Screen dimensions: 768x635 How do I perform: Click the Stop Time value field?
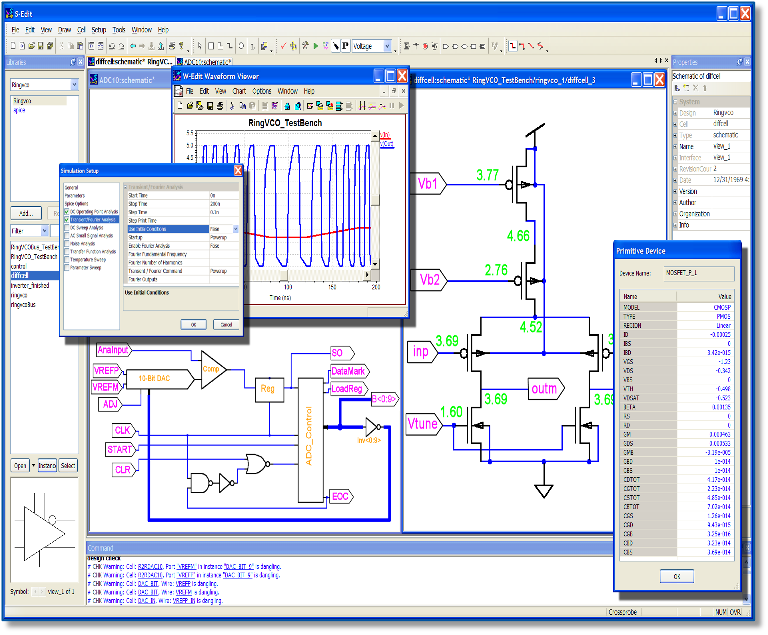coord(224,204)
